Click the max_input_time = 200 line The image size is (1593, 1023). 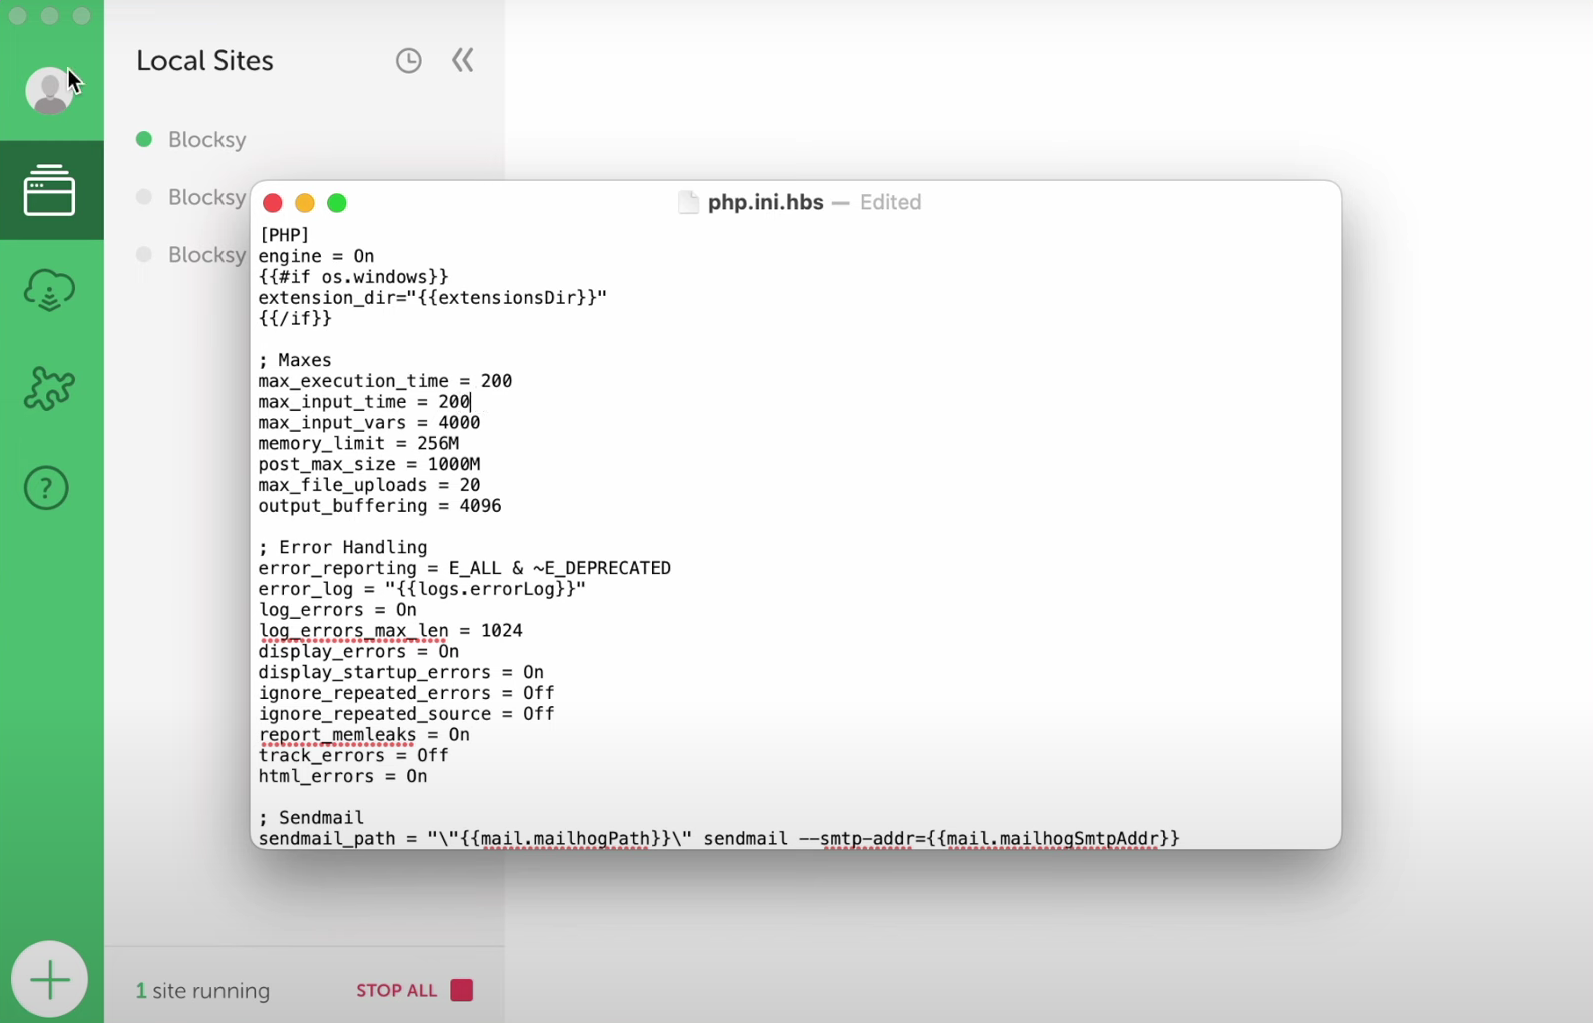(x=364, y=402)
